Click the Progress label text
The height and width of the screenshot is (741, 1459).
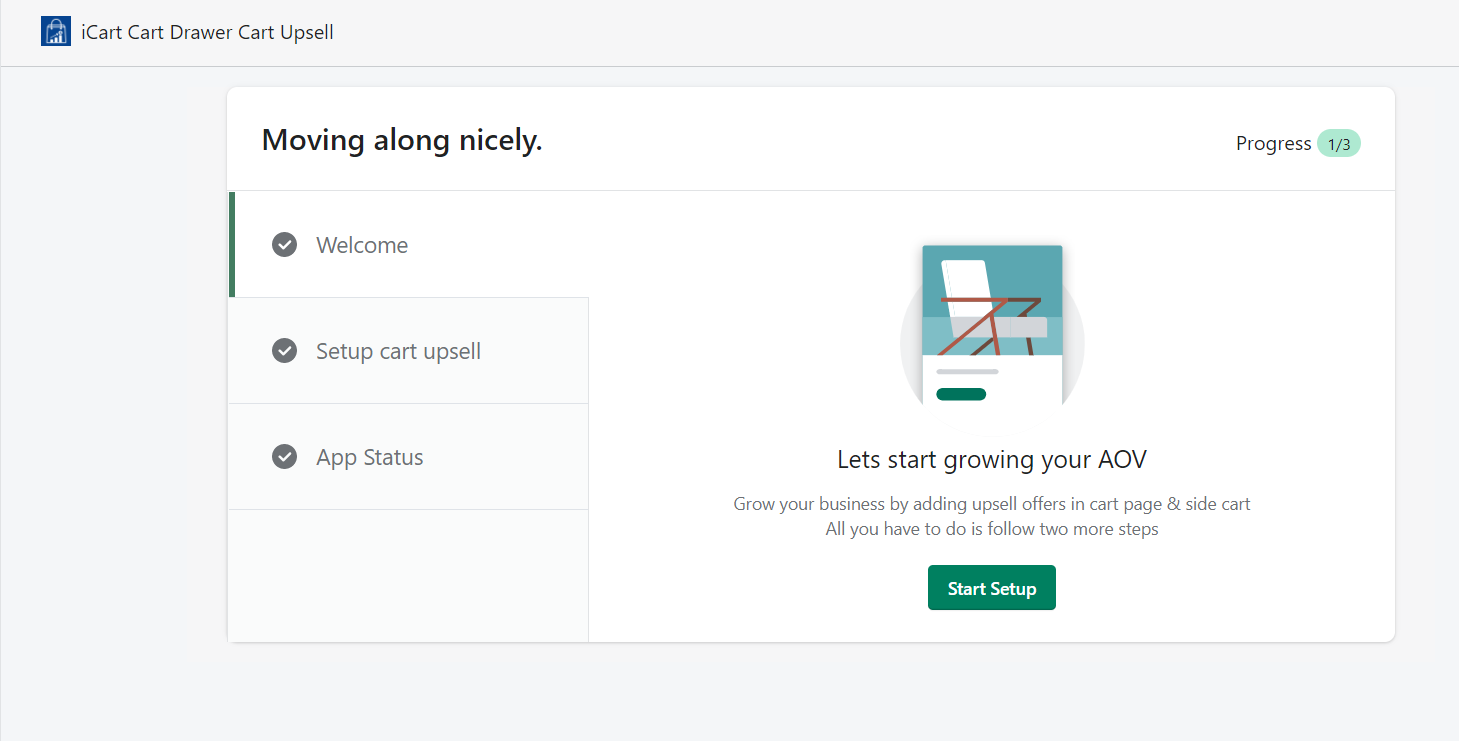(x=1273, y=144)
